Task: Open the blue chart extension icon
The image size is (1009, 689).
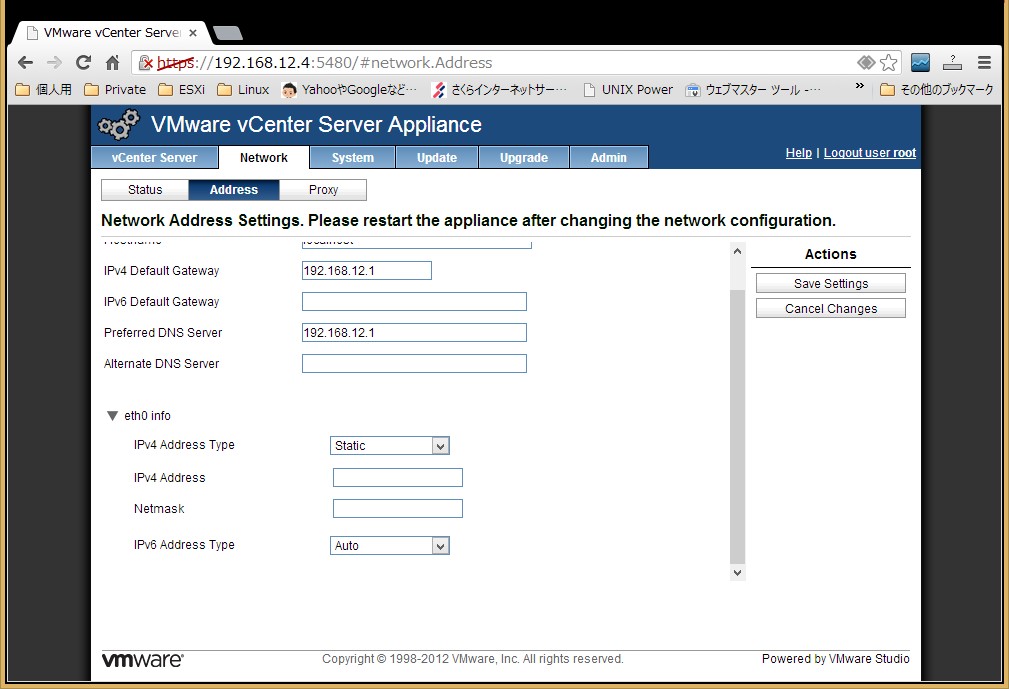Action: pyautogui.click(x=920, y=62)
